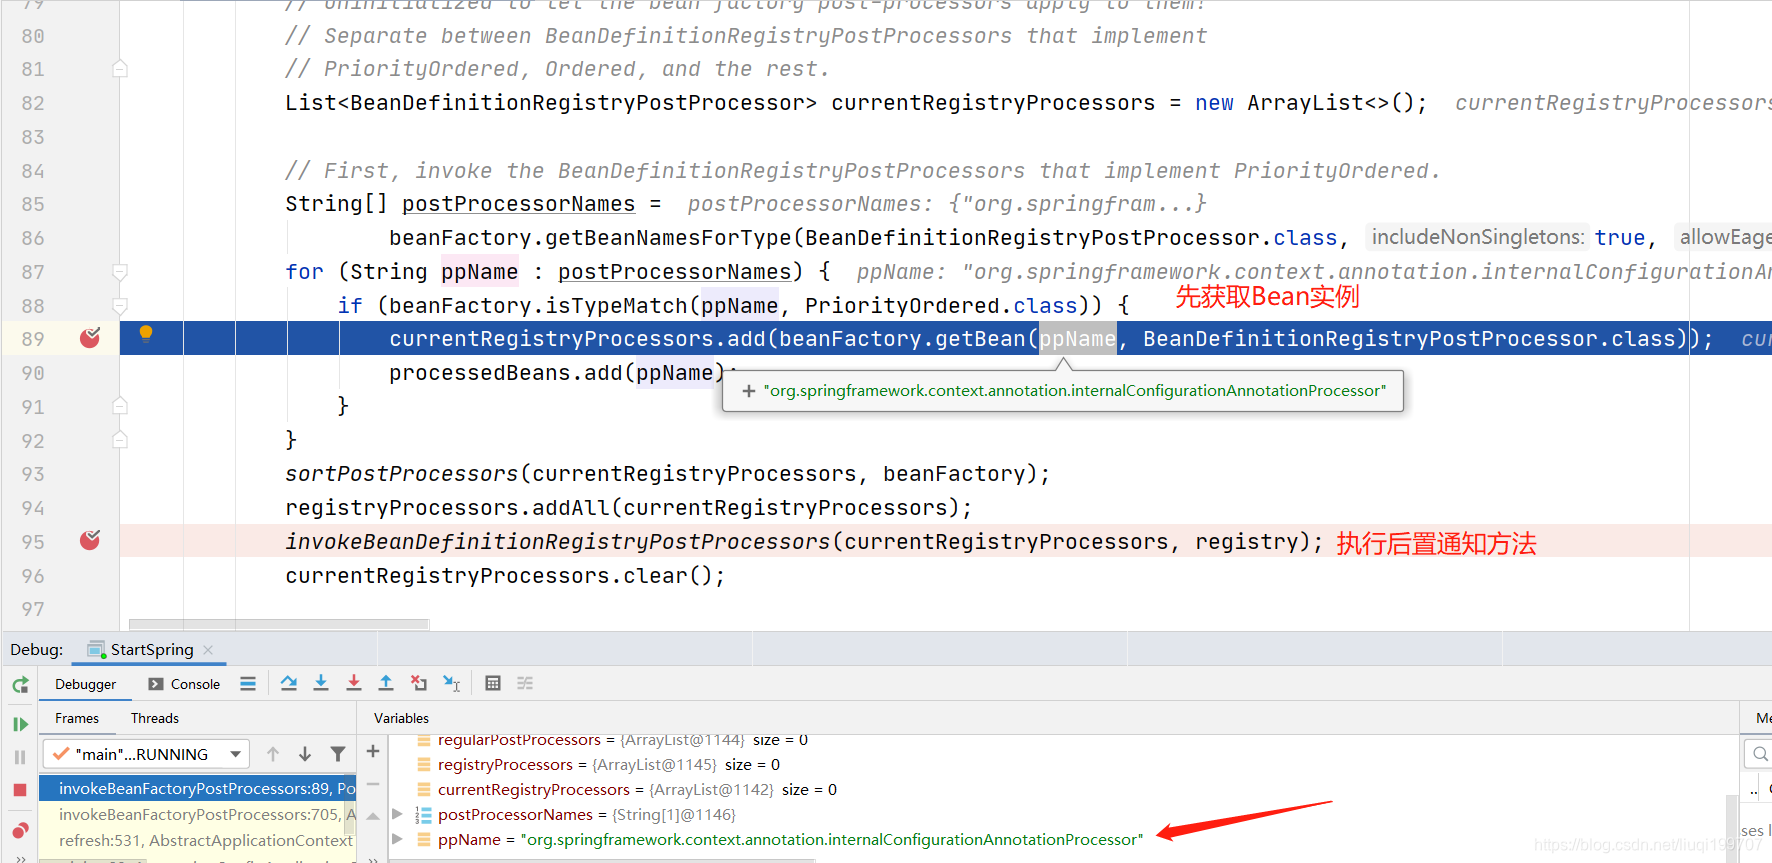Screen dimensions: 1772x863
Task: Click highlighted ppName argument on line 89
Action: (x=1077, y=339)
